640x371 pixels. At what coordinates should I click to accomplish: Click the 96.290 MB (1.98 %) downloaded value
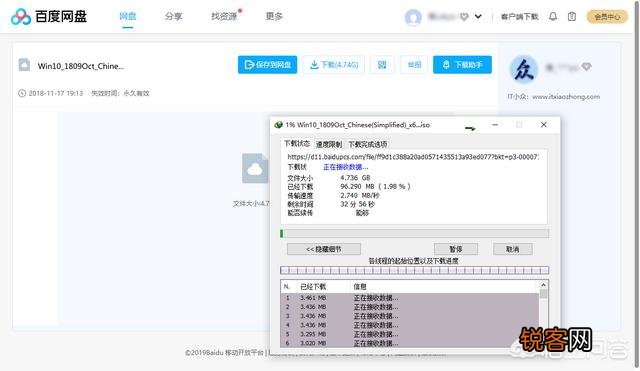coord(375,187)
